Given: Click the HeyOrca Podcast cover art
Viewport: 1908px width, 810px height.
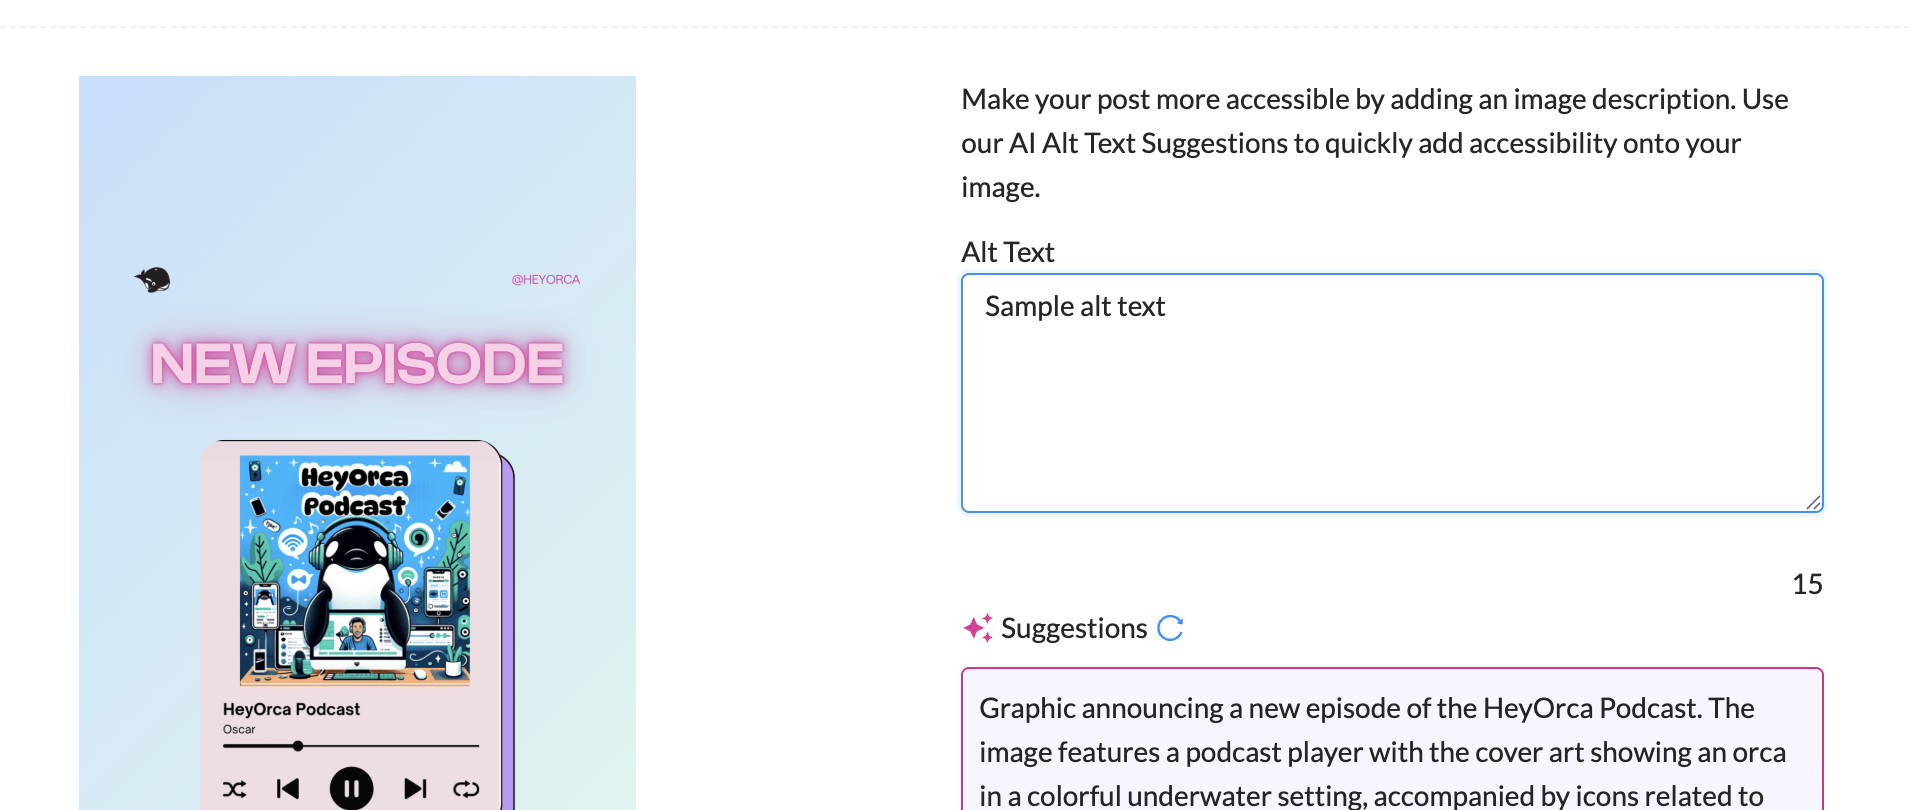Looking at the screenshot, I should tap(355, 571).
